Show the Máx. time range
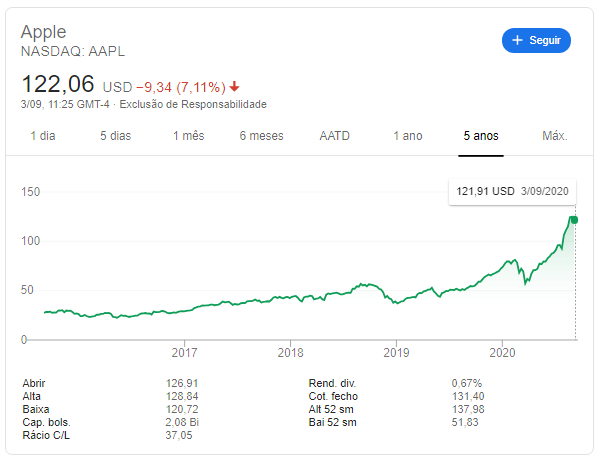601x463 pixels. (x=554, y=136)
